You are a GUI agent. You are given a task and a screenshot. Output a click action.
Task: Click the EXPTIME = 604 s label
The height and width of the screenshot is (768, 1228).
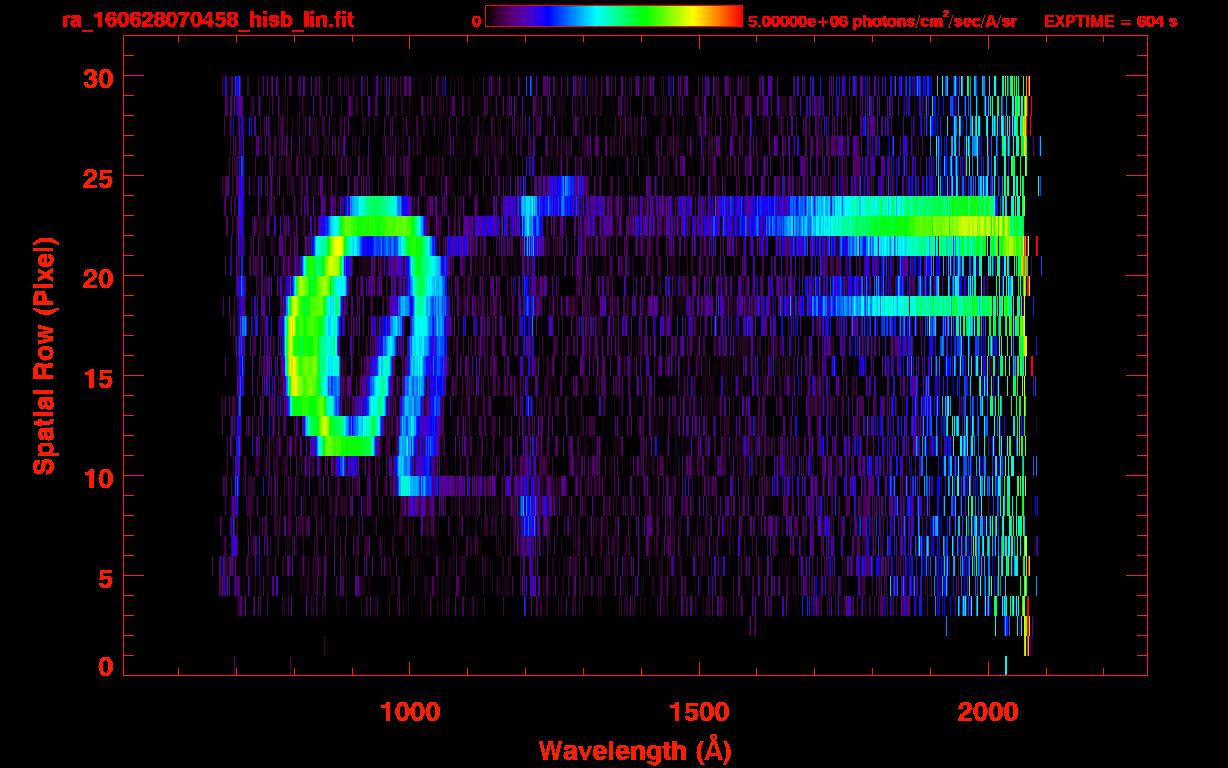(x=1110, y=21)
